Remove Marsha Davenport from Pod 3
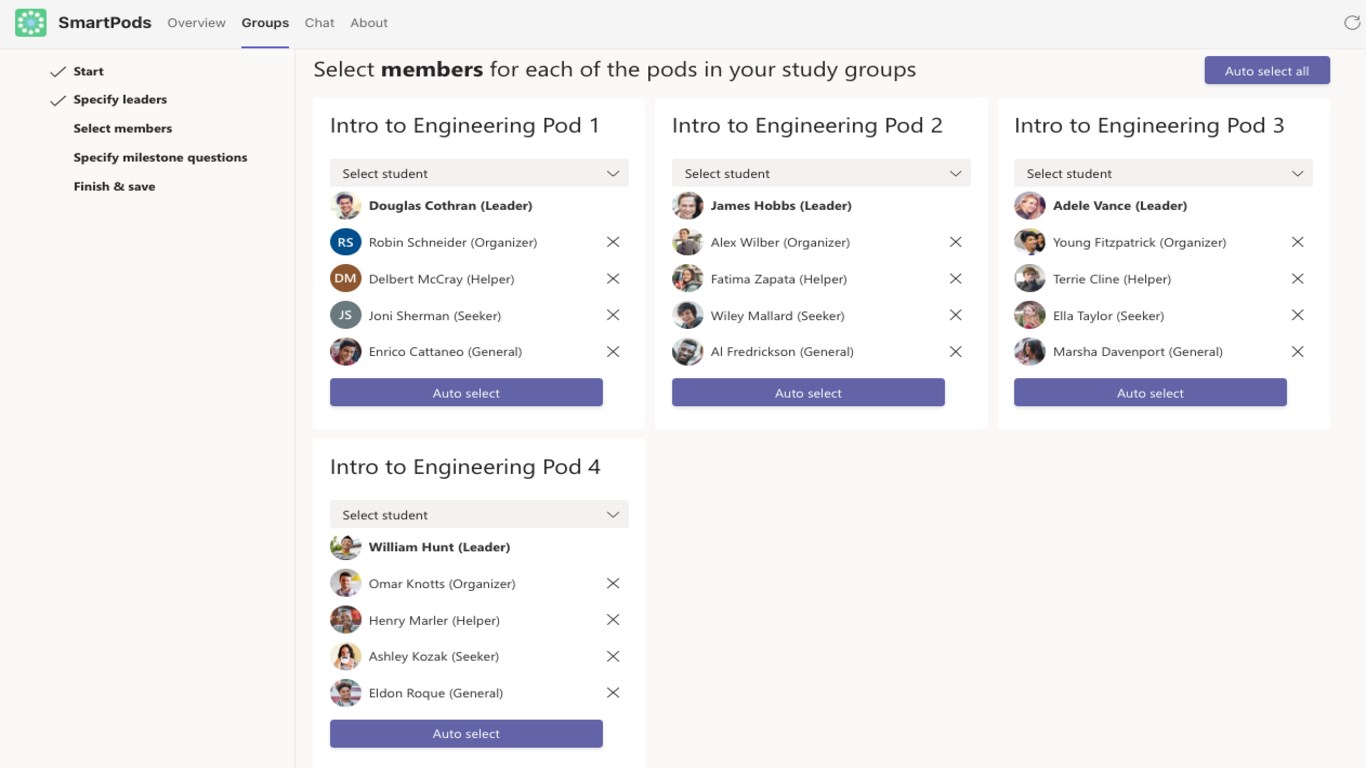Image resolution: width=1366 pixels, height=768 pixels. 1297,352
